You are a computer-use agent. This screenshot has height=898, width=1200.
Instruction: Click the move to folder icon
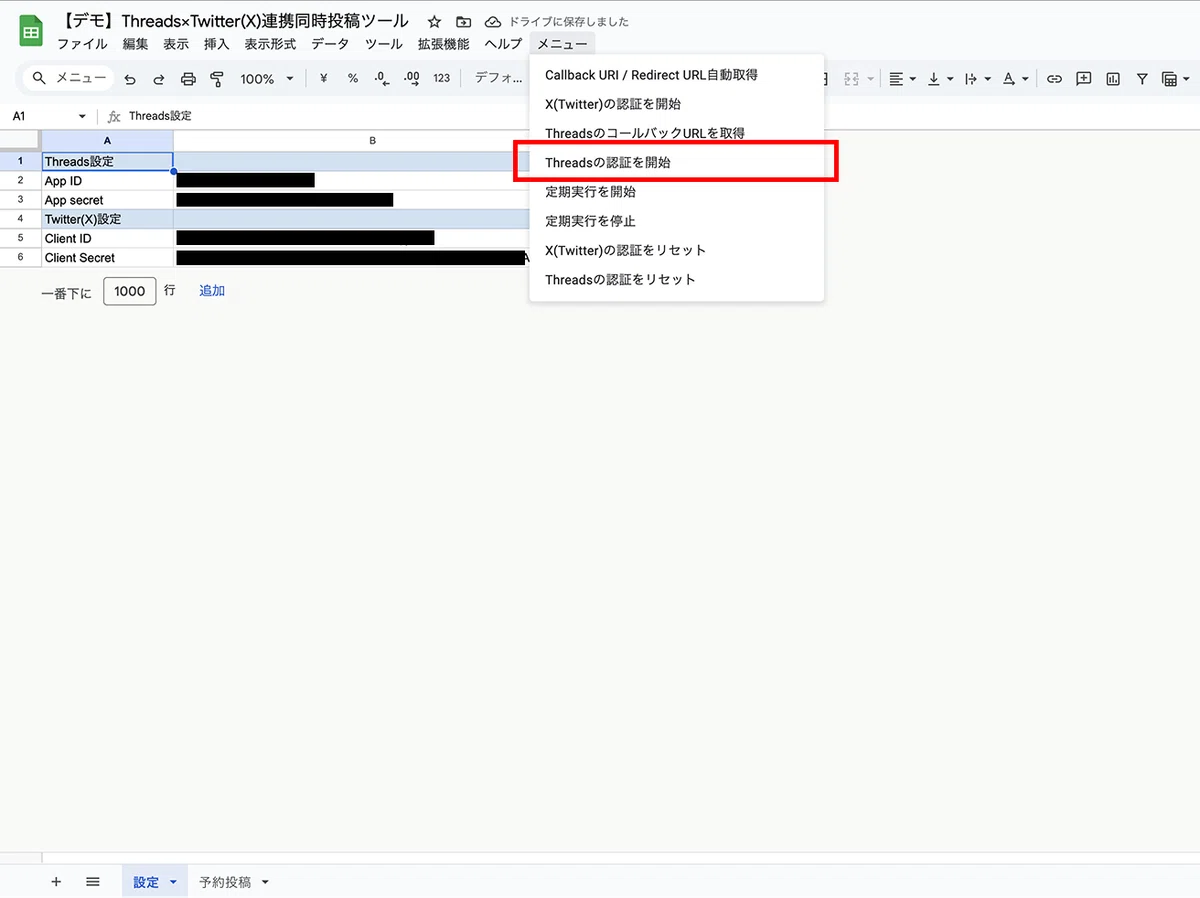click(463, 22)
